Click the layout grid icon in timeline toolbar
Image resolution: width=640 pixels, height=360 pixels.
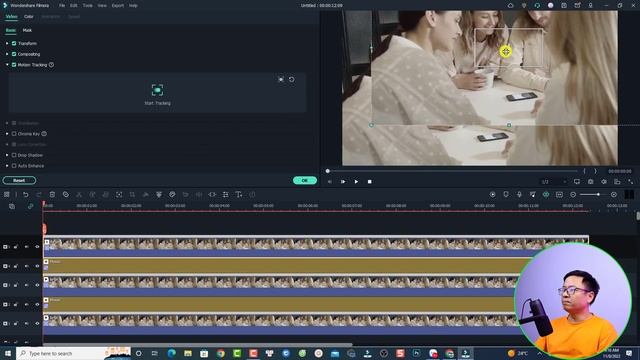[x=7, y=195]
